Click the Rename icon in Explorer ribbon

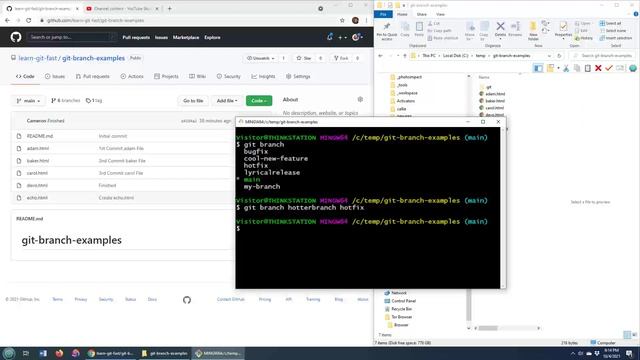[x=515, y=29]
